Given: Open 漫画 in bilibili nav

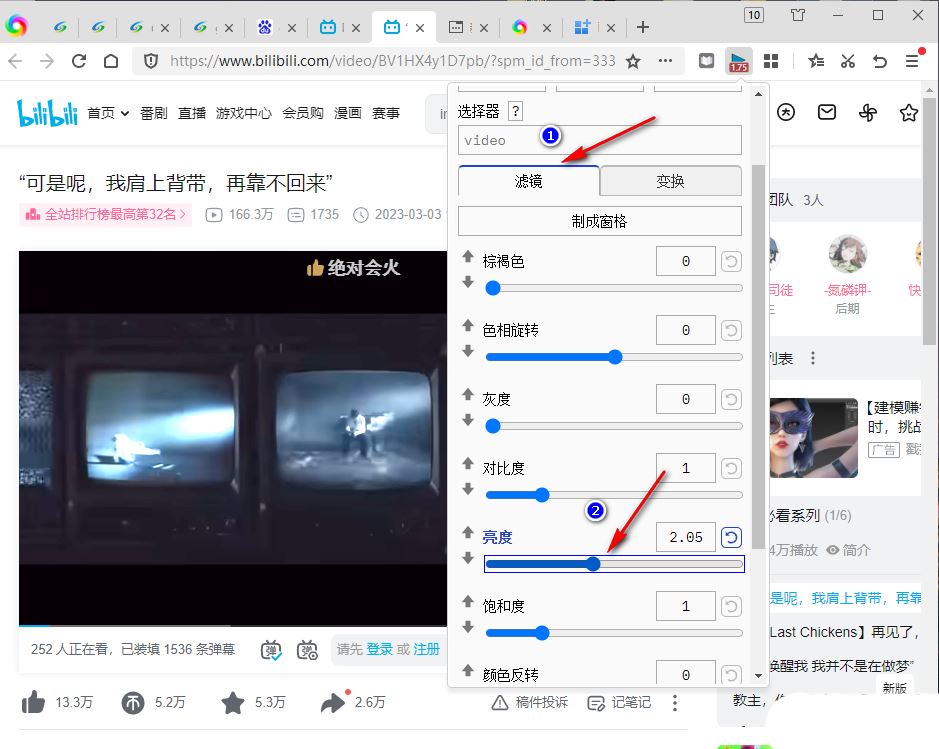Looking at the screenshot, I should click(x=347, y=113).
